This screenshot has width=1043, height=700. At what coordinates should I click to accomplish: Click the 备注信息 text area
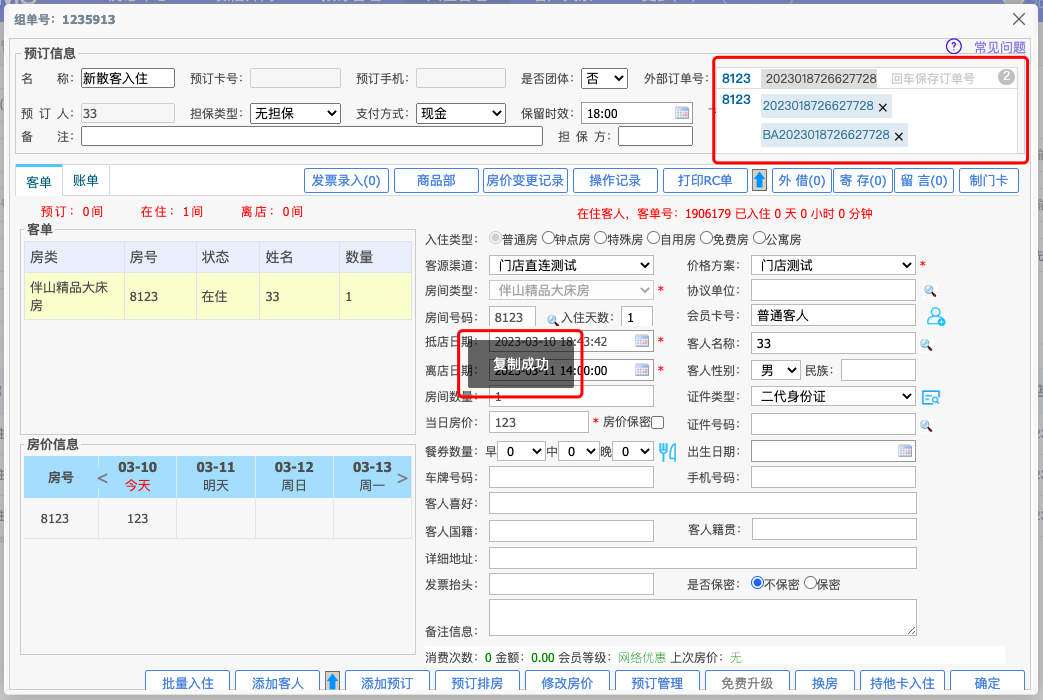click(x=702, y=617)
